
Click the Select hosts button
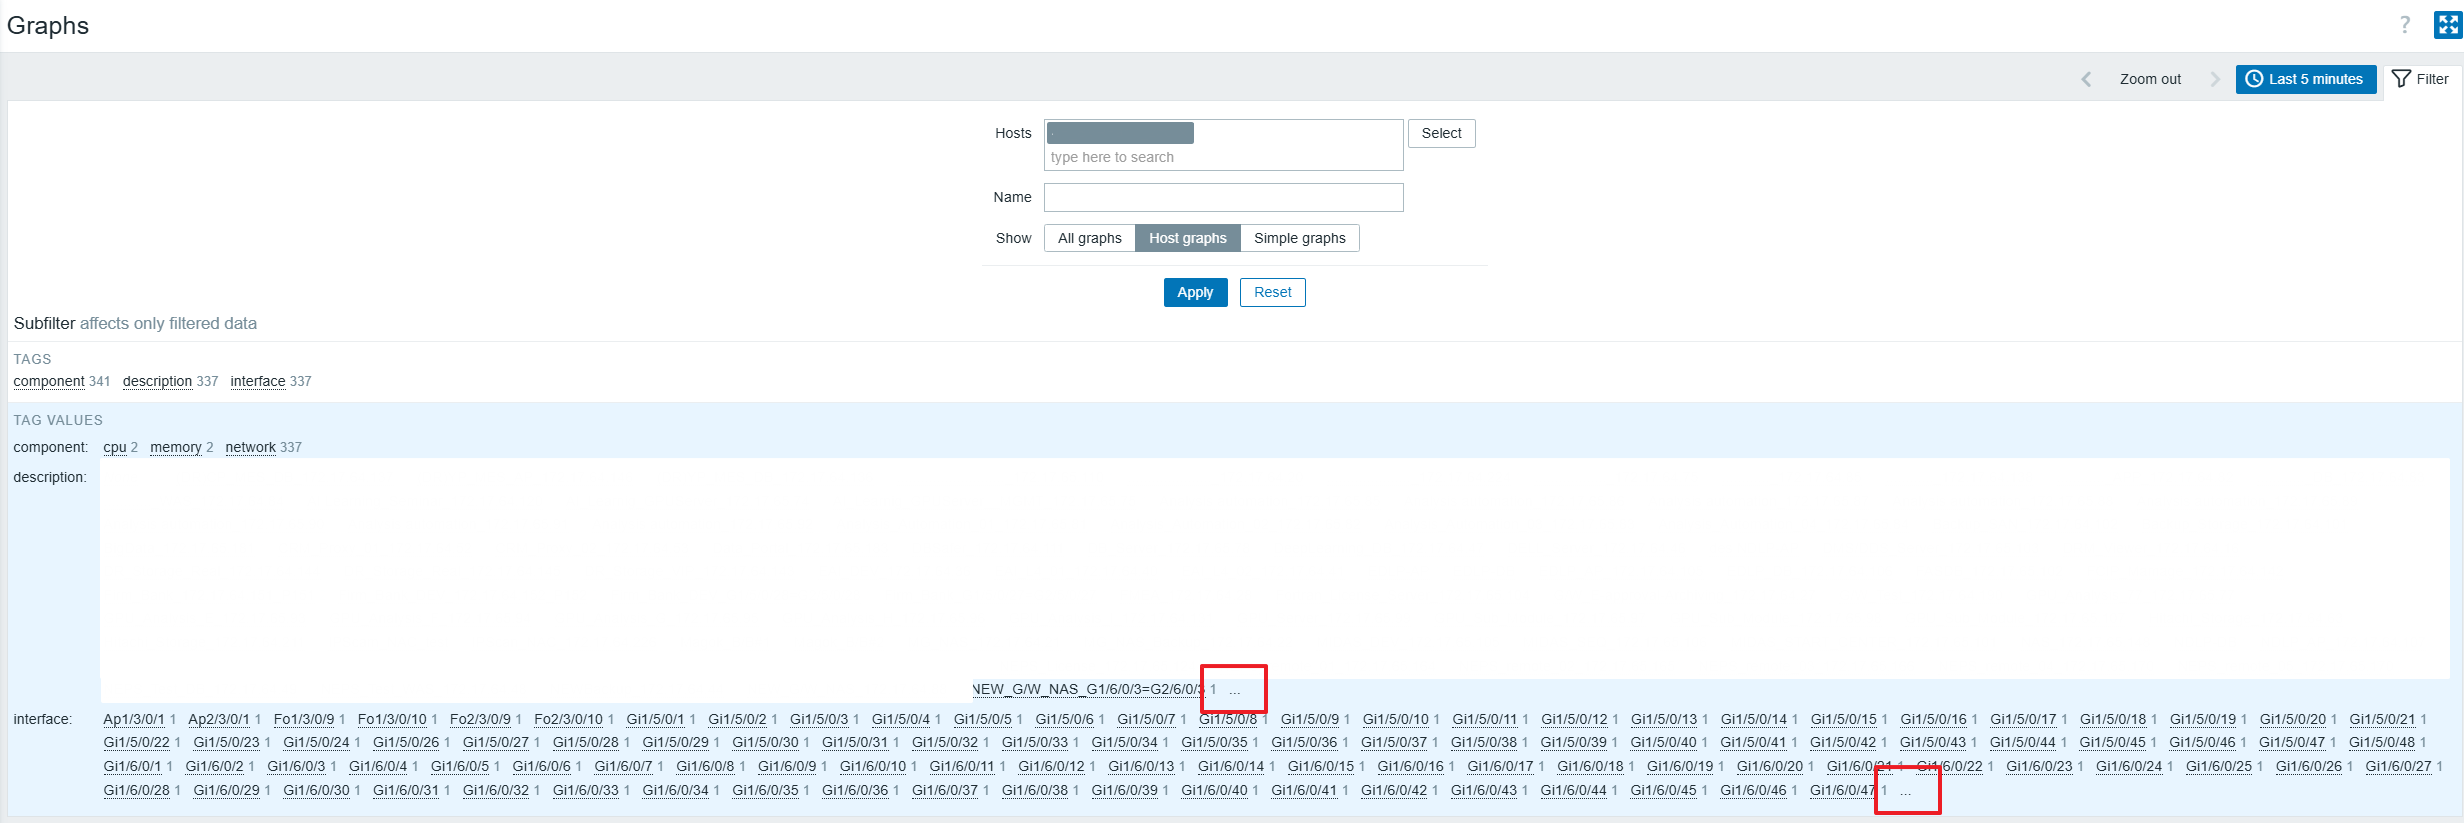pos(1441,133)
